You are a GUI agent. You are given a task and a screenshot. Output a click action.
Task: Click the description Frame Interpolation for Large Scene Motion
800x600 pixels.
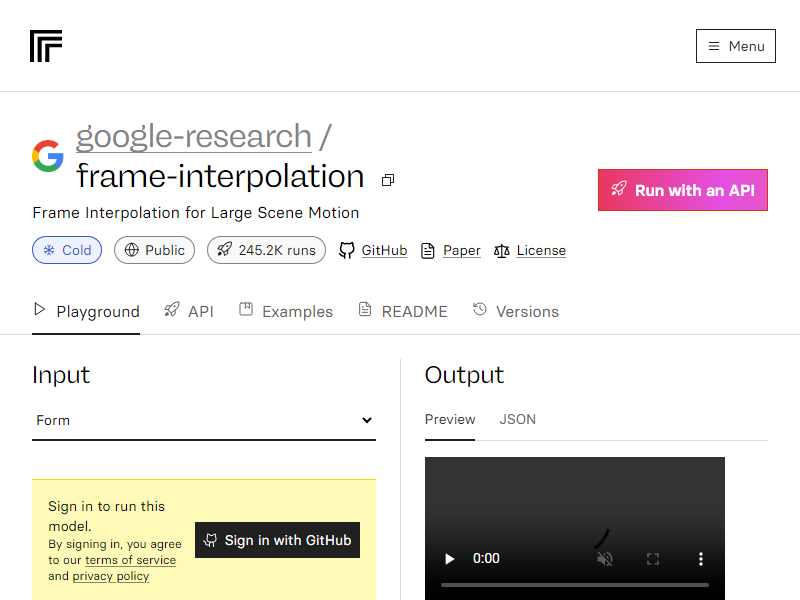(196, 213)
